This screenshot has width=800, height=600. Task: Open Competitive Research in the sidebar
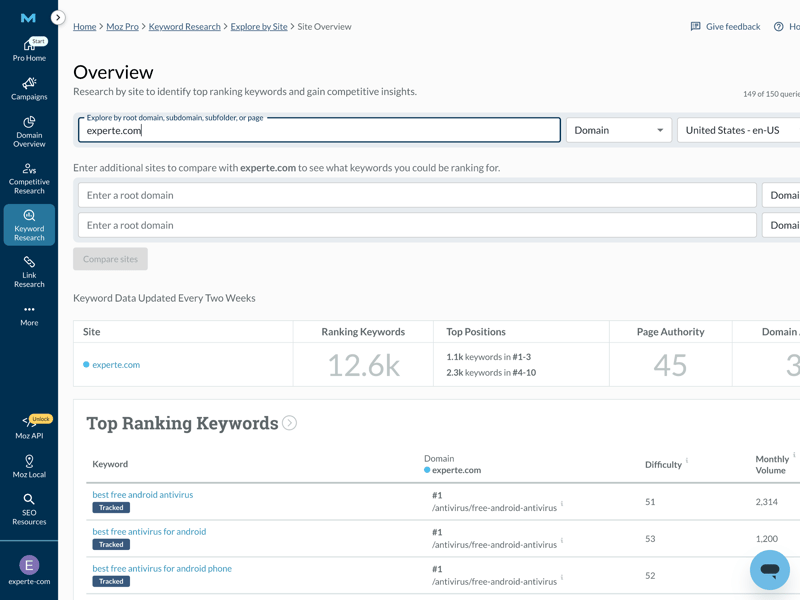point(29,179)
